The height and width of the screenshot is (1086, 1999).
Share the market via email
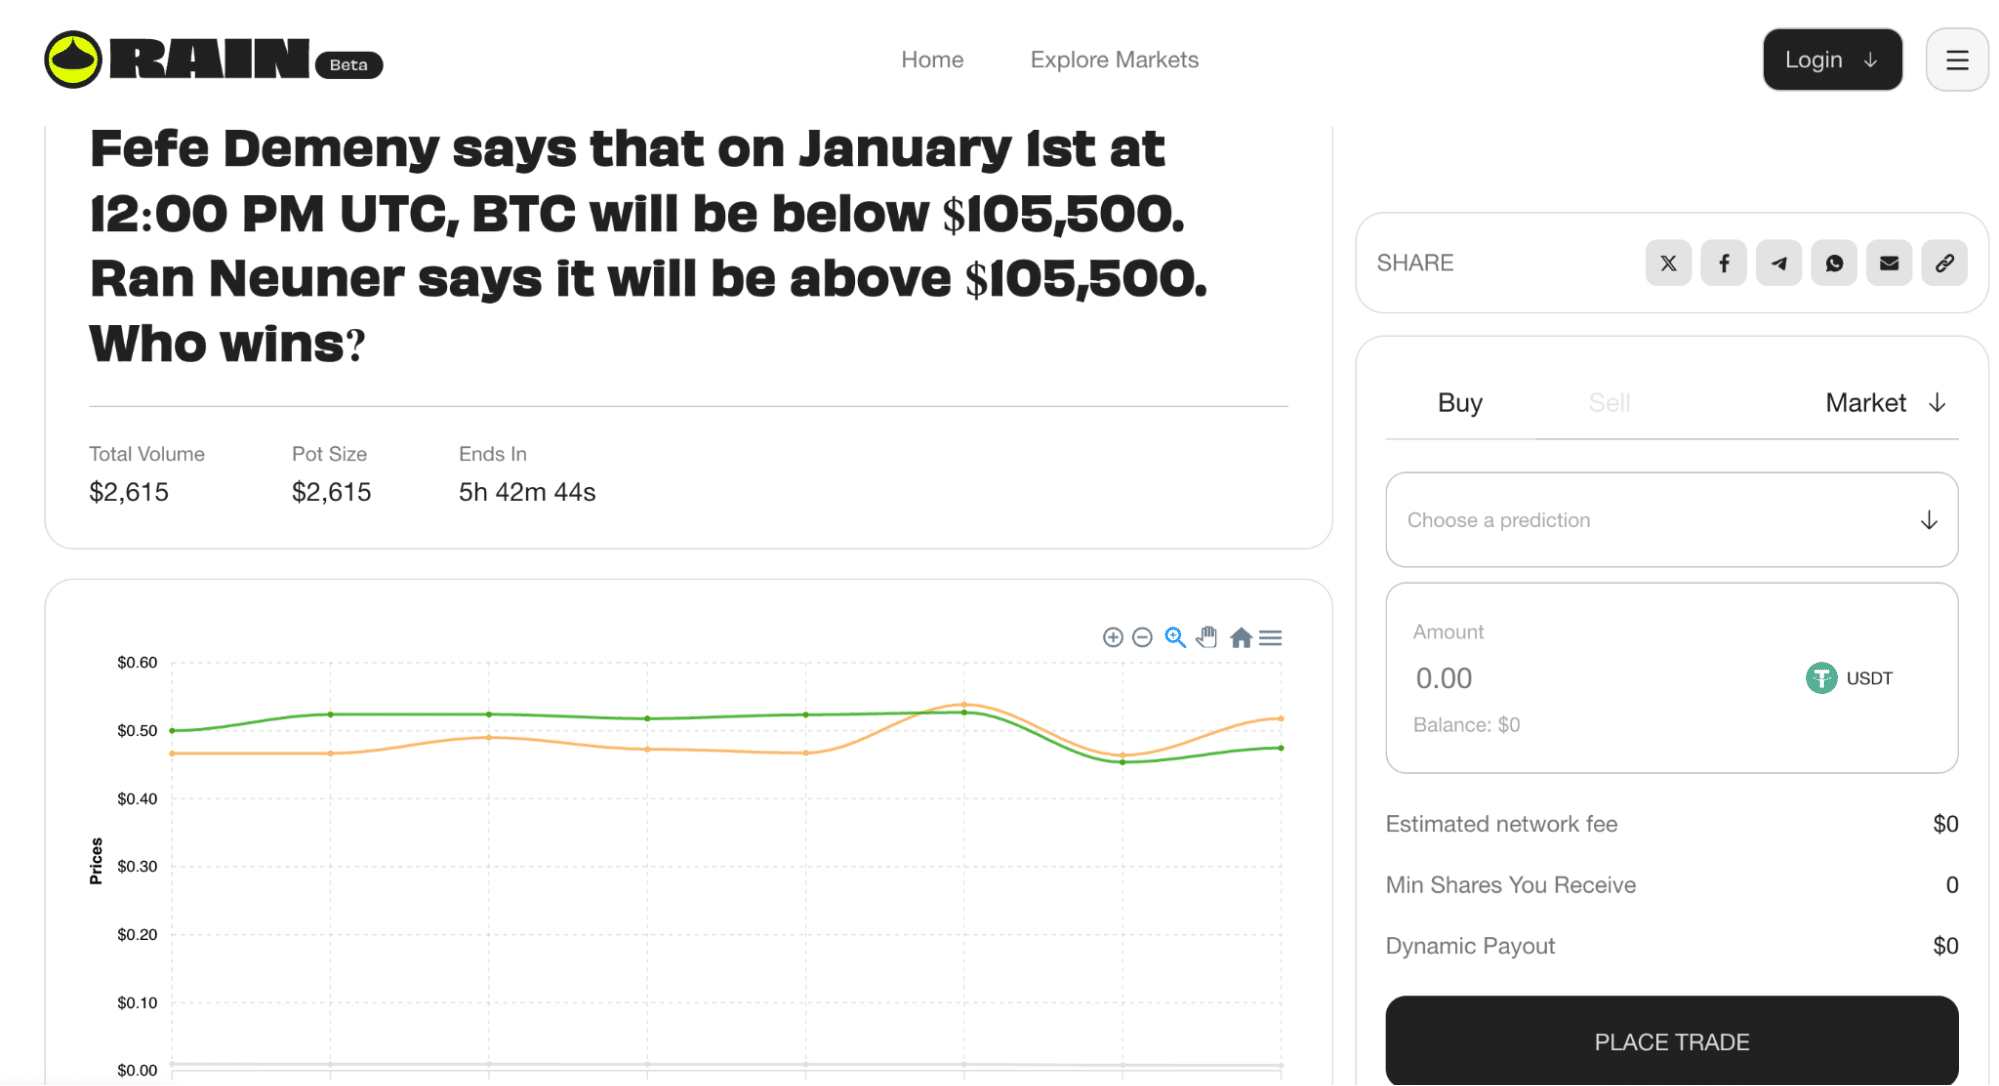point(1889,262)
